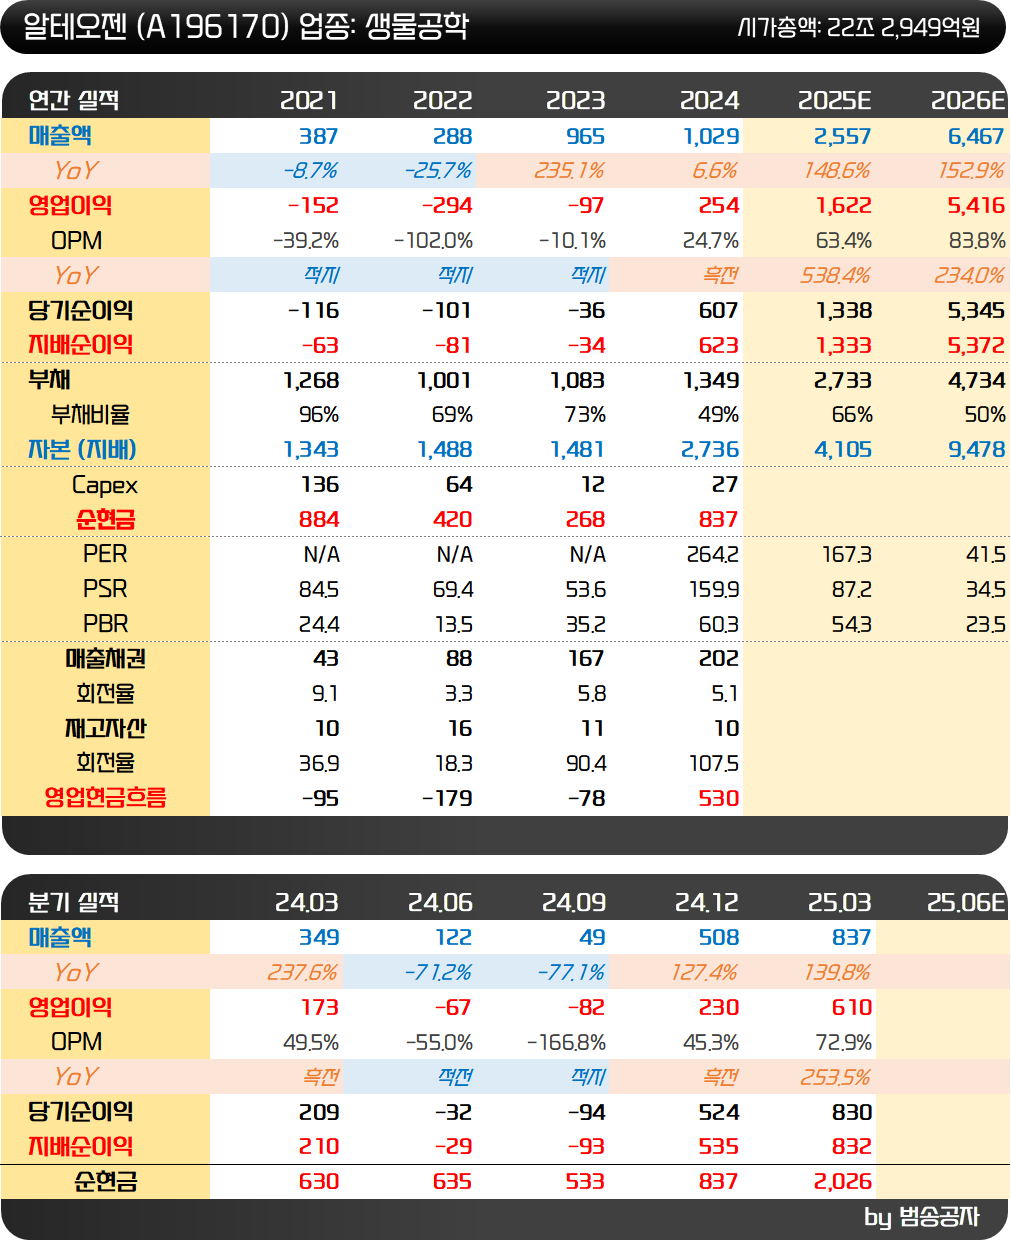Select Capex value 136
Image resolution: width=1011 pixels, height=1240 pixels.
coord(320,485)
